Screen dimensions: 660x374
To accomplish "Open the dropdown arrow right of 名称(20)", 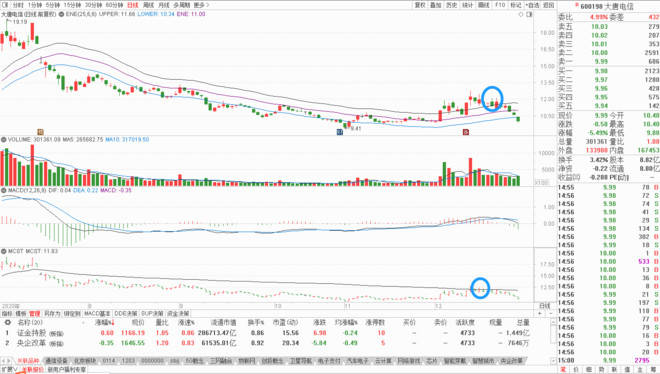I will click(x=82, y=323).
